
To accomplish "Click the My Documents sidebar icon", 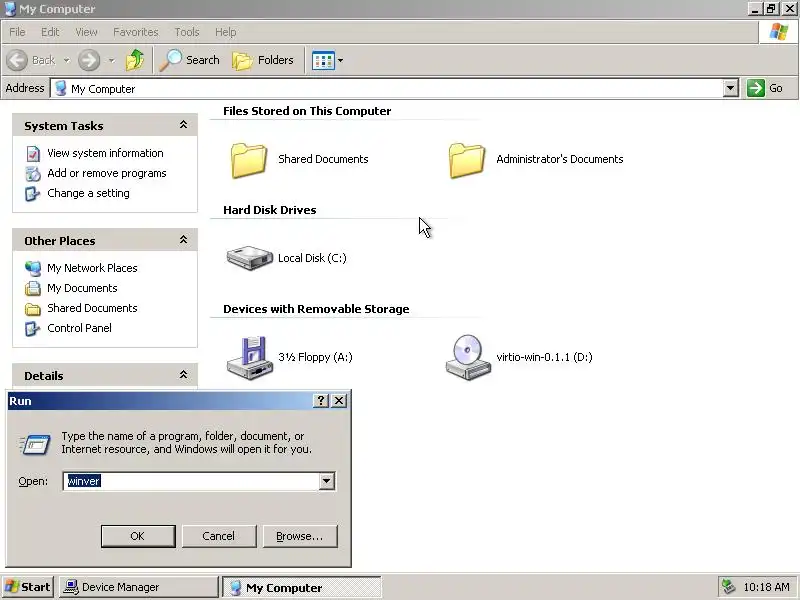I will pyautogui.click(x=33, y=288).
